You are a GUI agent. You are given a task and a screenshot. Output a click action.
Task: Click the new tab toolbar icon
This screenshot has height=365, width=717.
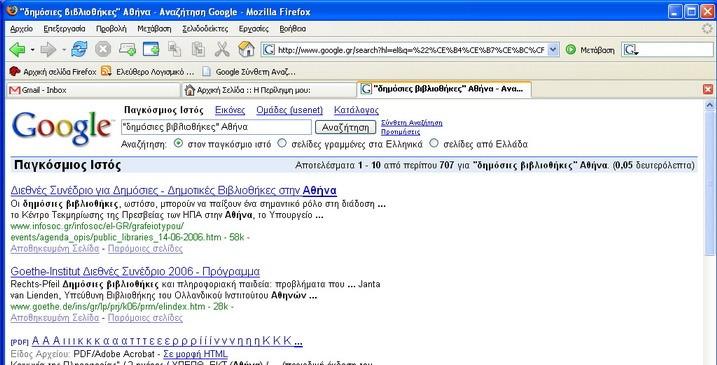127,49
